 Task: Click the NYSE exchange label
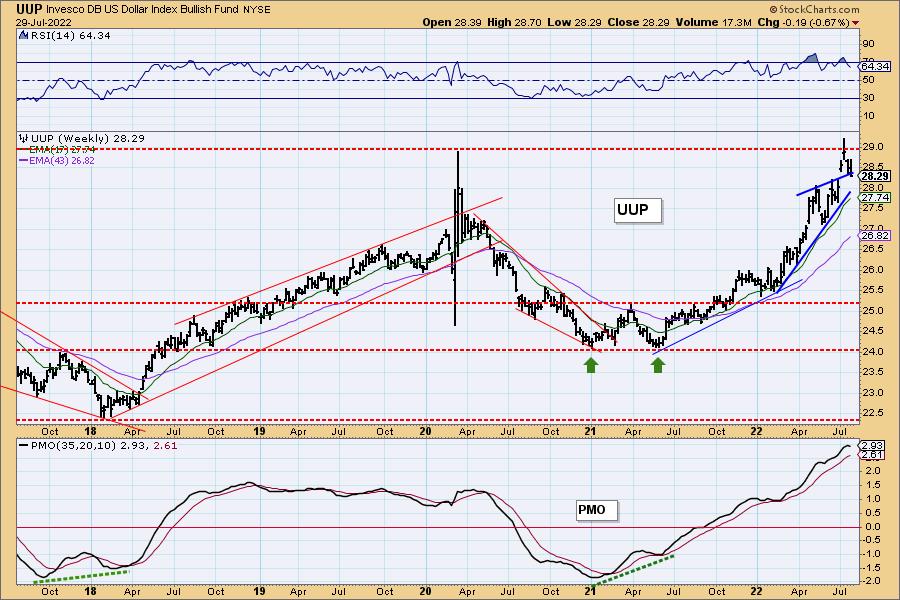pos(257,10)
